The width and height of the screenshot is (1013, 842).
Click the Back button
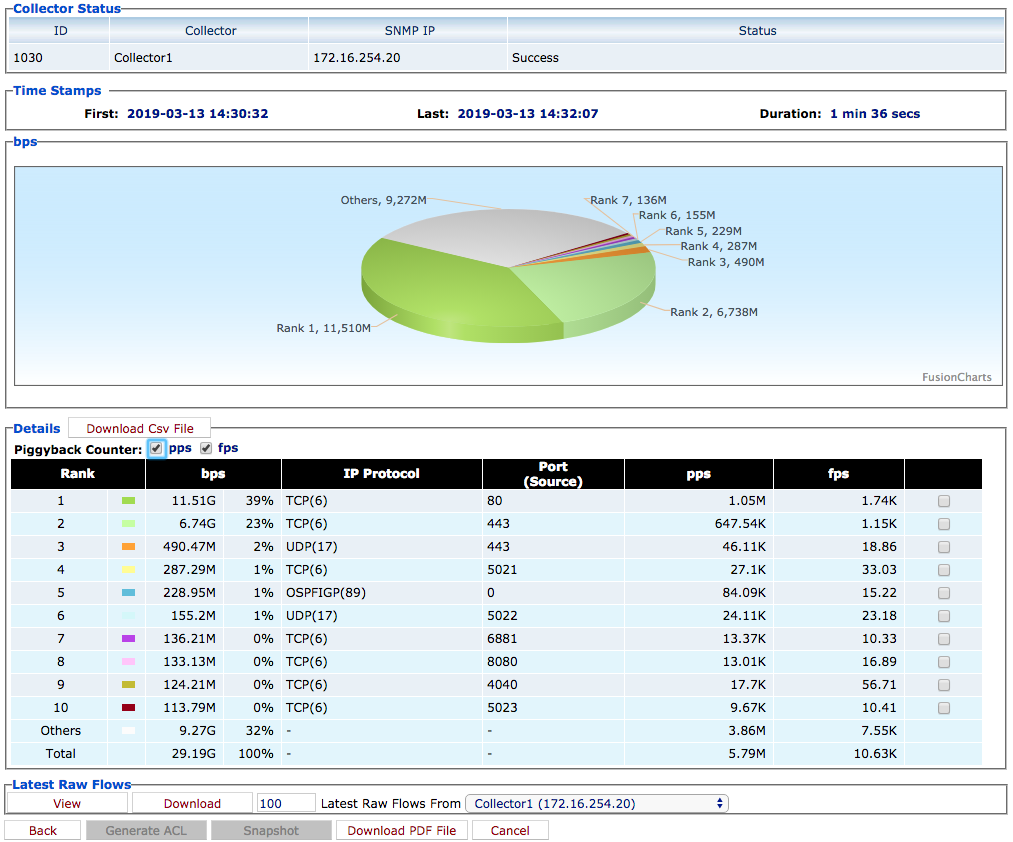tap(43, 830)
